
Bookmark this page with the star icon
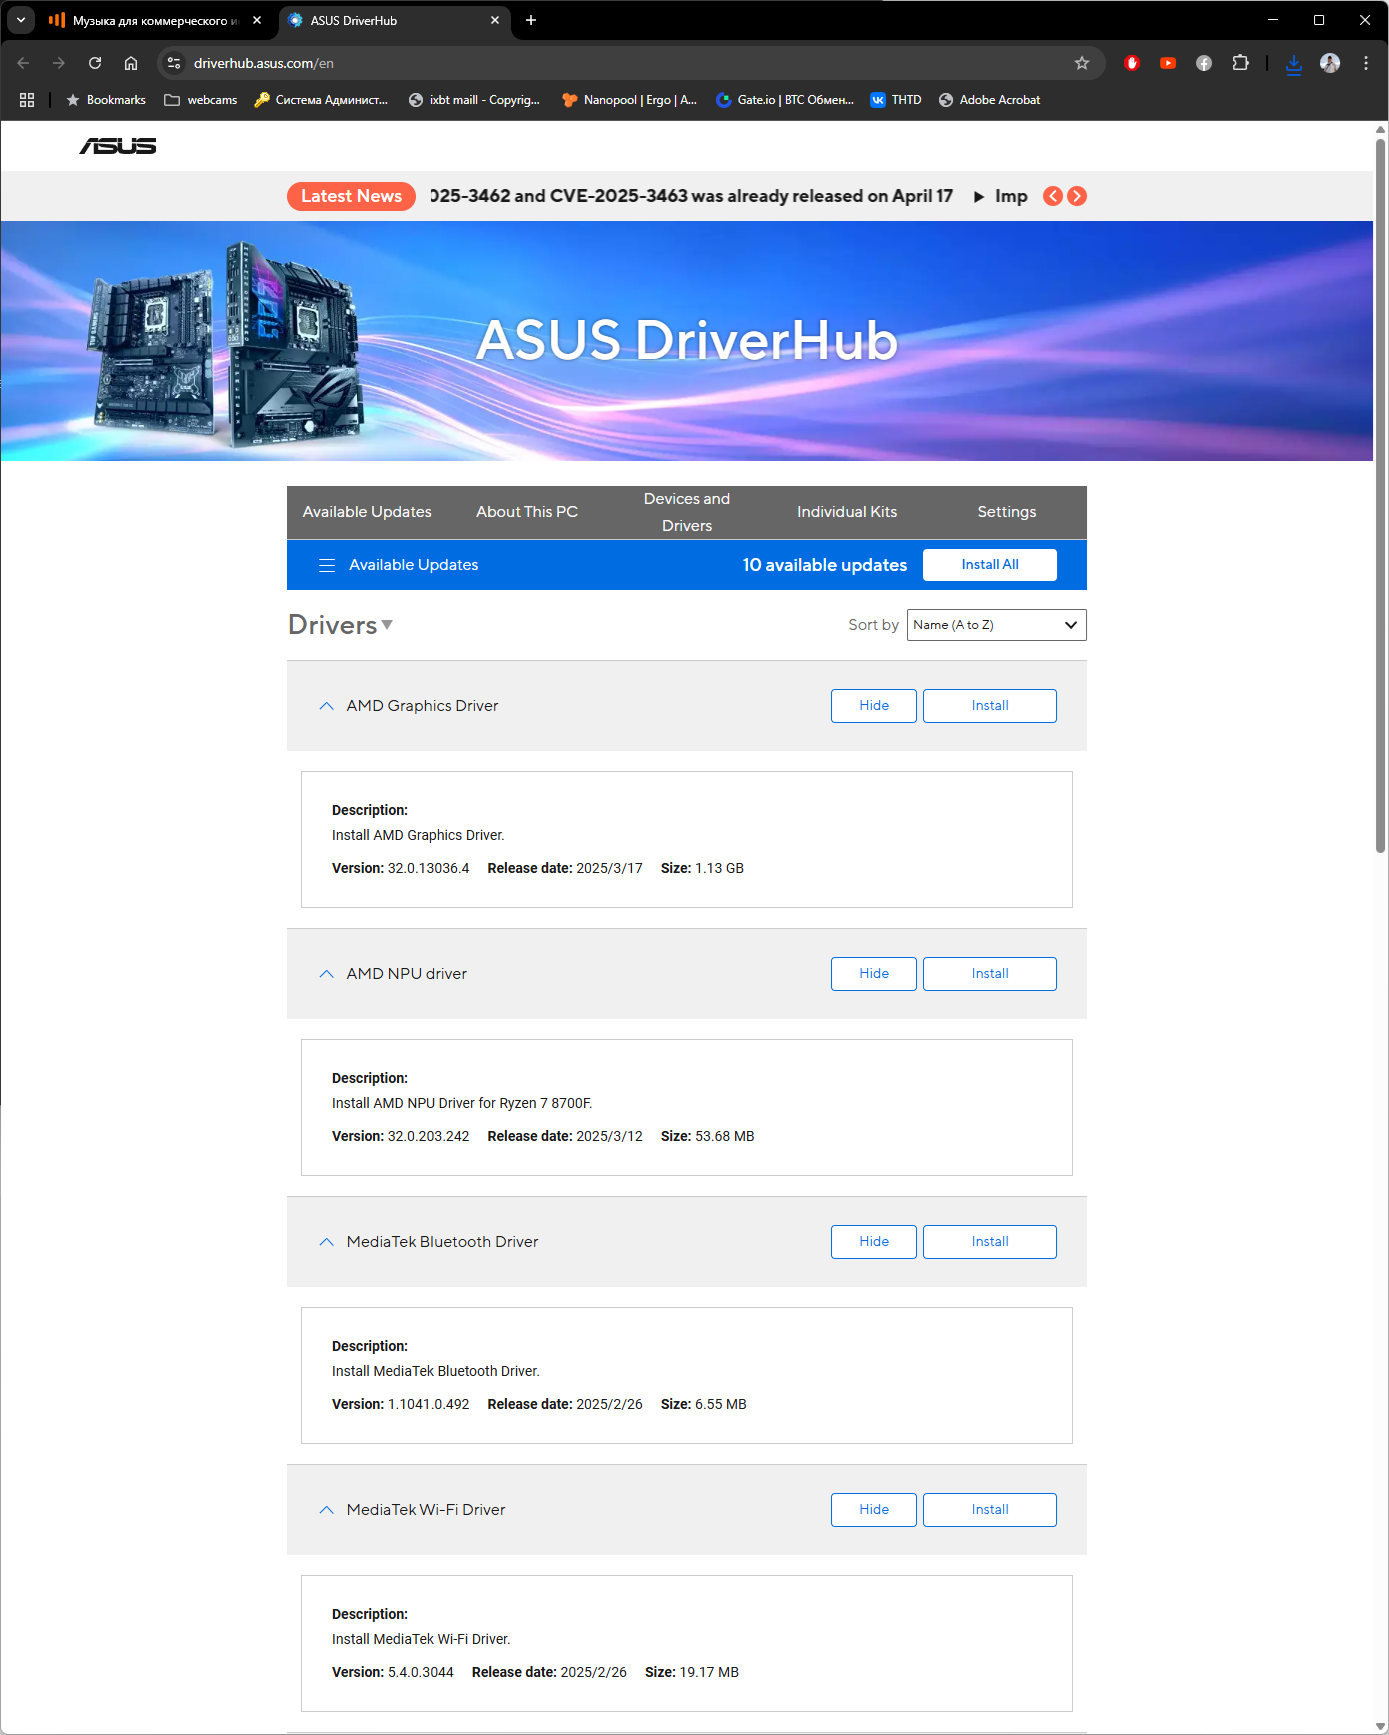(1082, 63)
